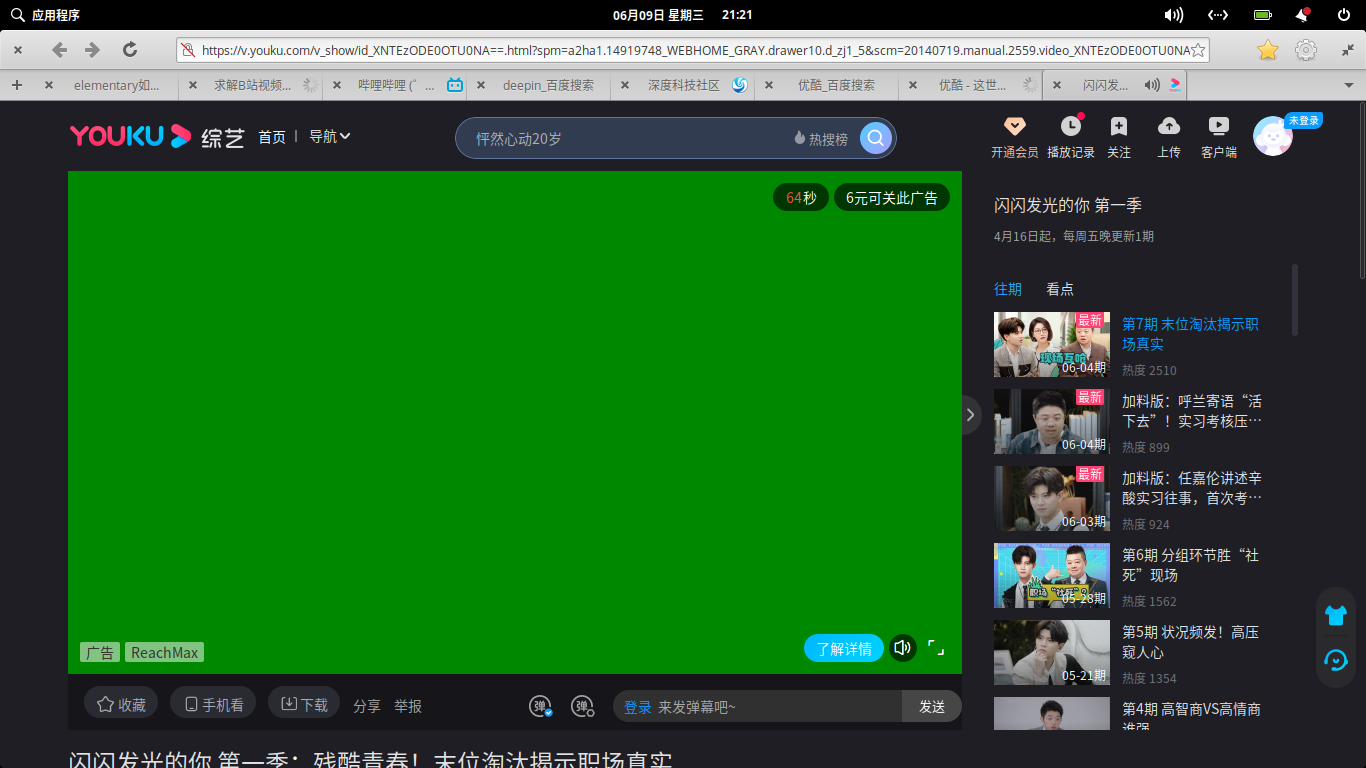Collapse the episode sidebar with arrow

click(x=970, y=414)
